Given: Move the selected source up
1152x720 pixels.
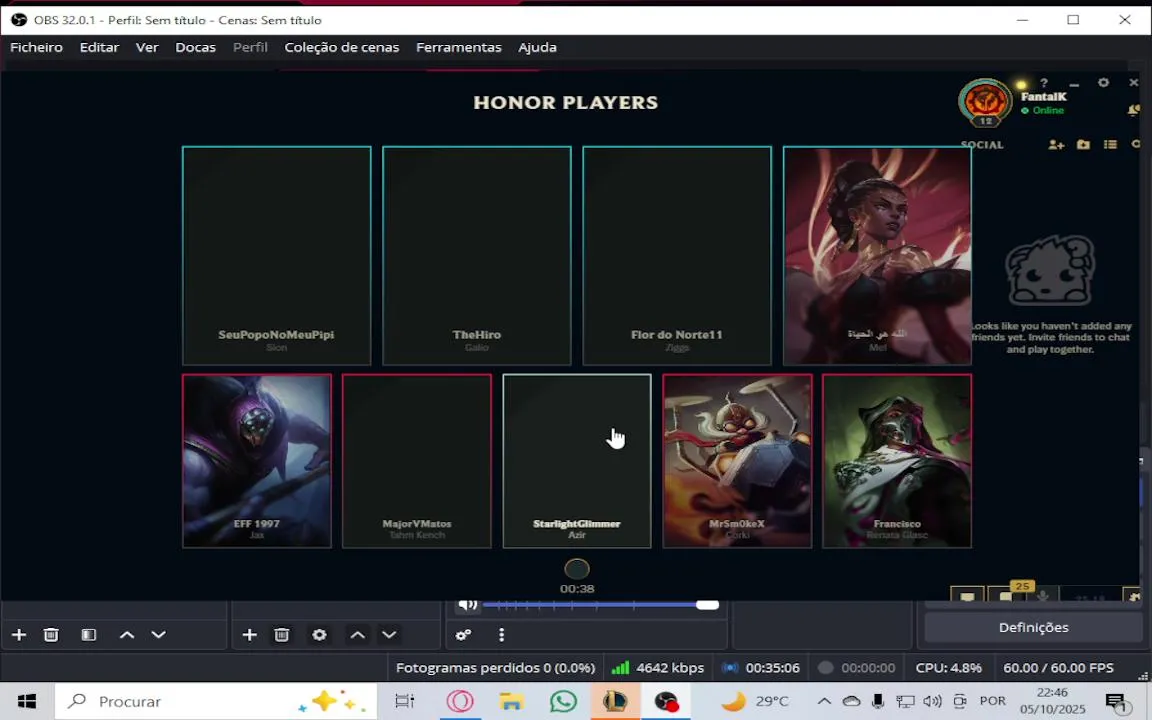Looking at the screenshot, I should 358,635.
